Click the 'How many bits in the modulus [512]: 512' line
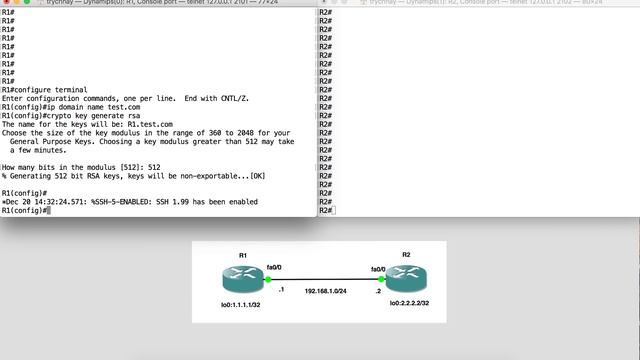The height and width of the screenshot is (360, 640). 81,167
